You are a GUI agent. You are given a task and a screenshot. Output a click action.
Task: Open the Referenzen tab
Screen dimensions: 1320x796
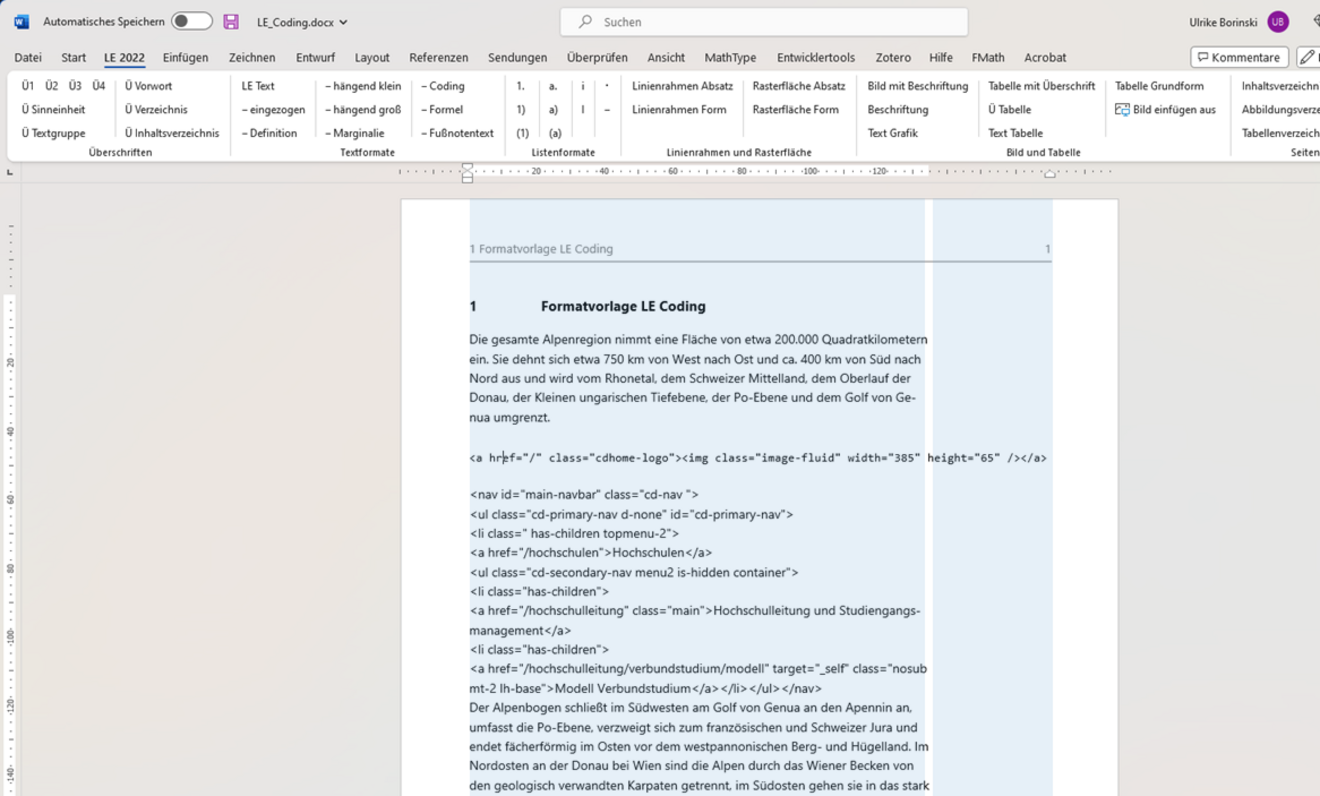(438, 58)
